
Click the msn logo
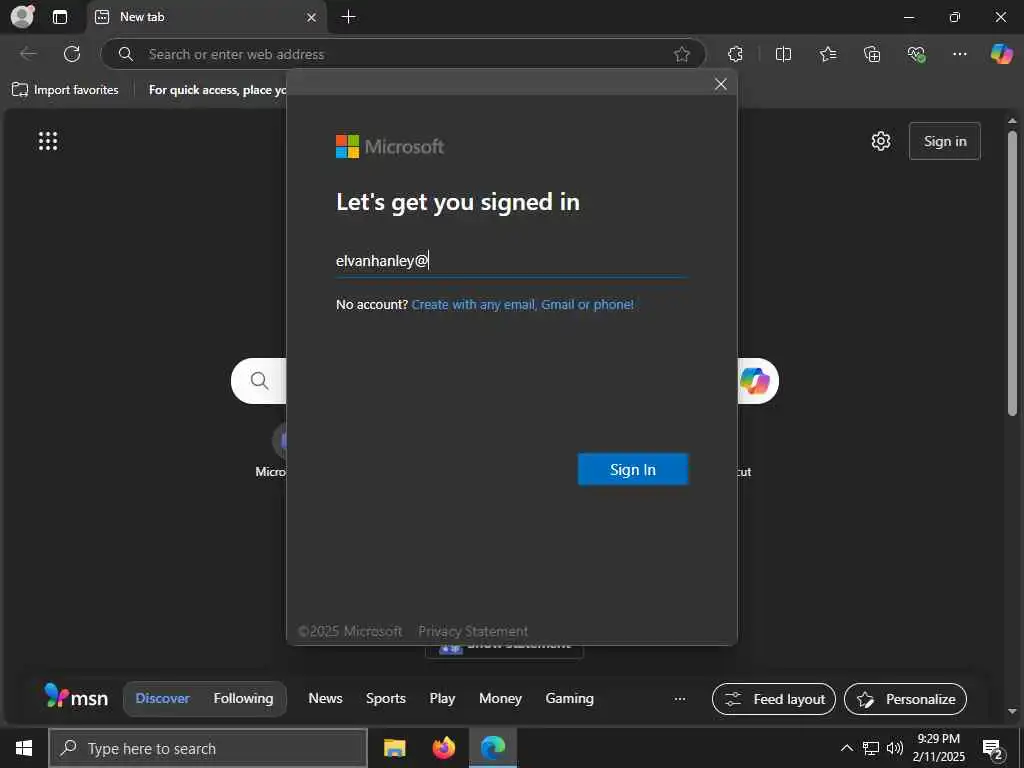coord(76,697)
